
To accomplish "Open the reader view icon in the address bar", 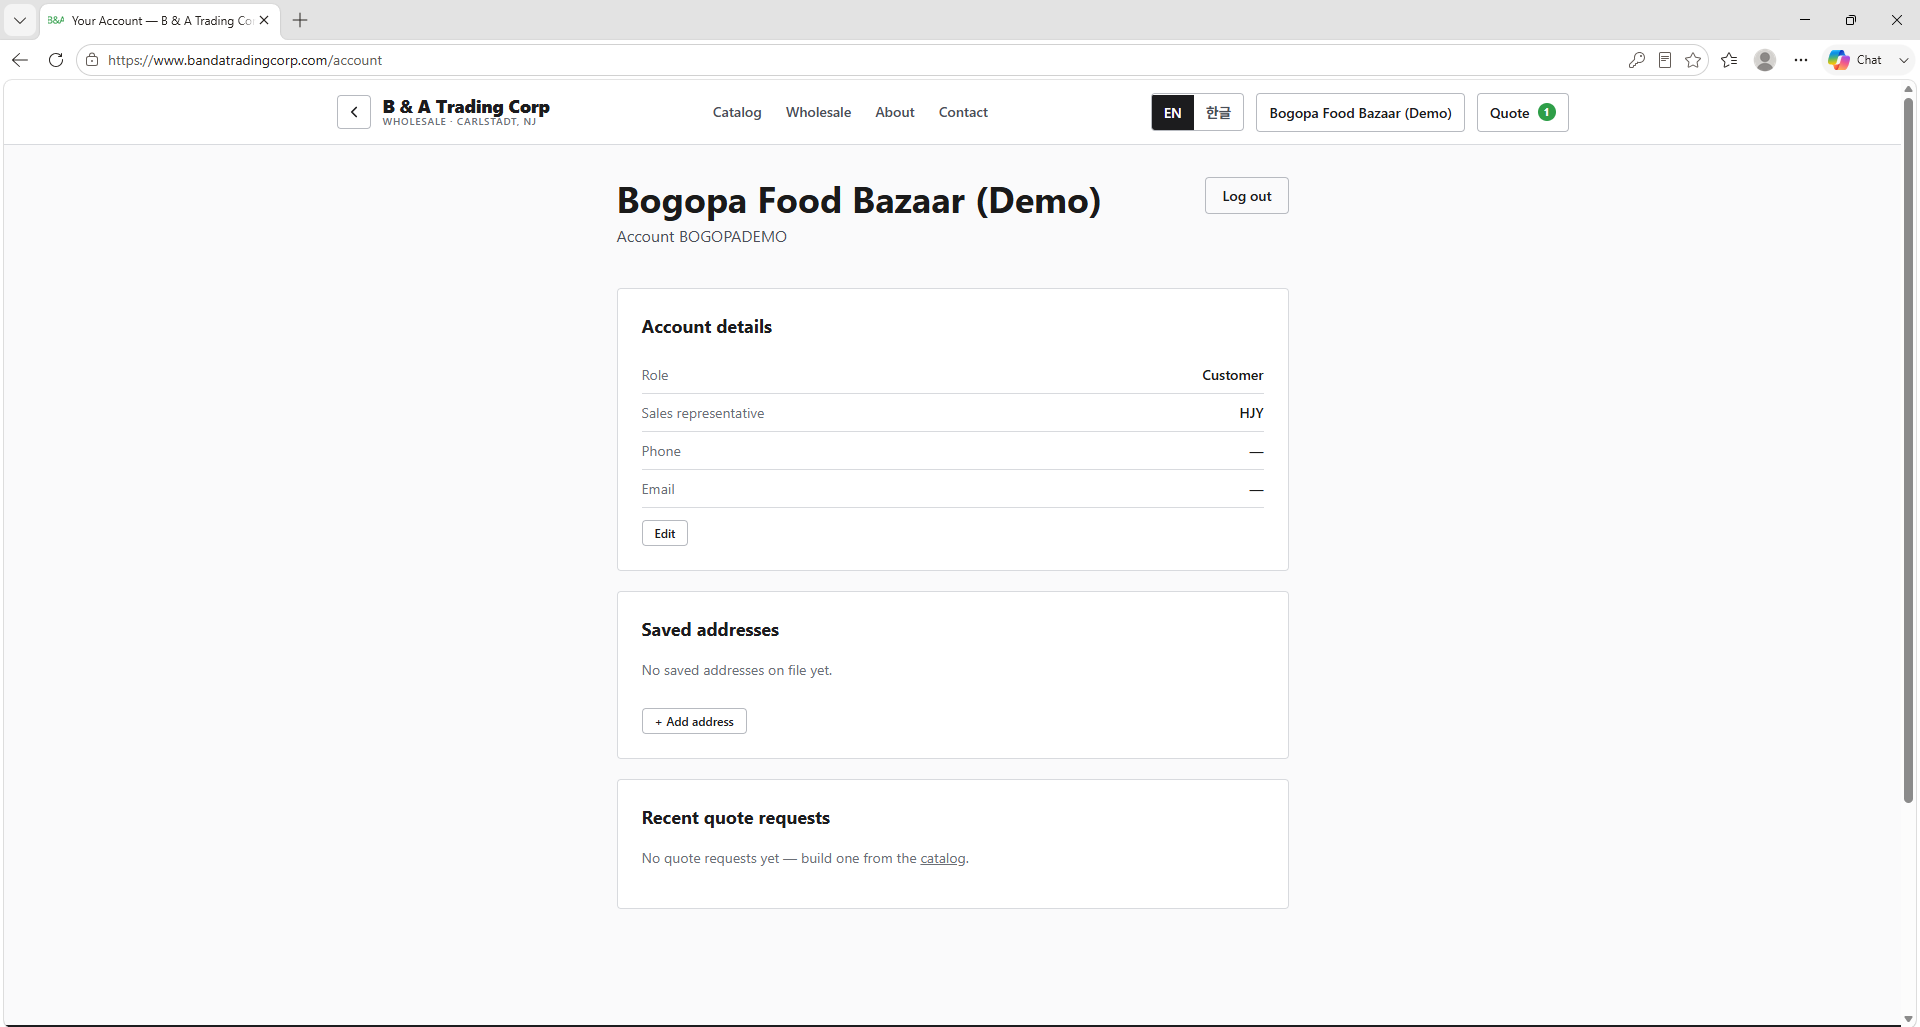I will (x=1665, y=60).
